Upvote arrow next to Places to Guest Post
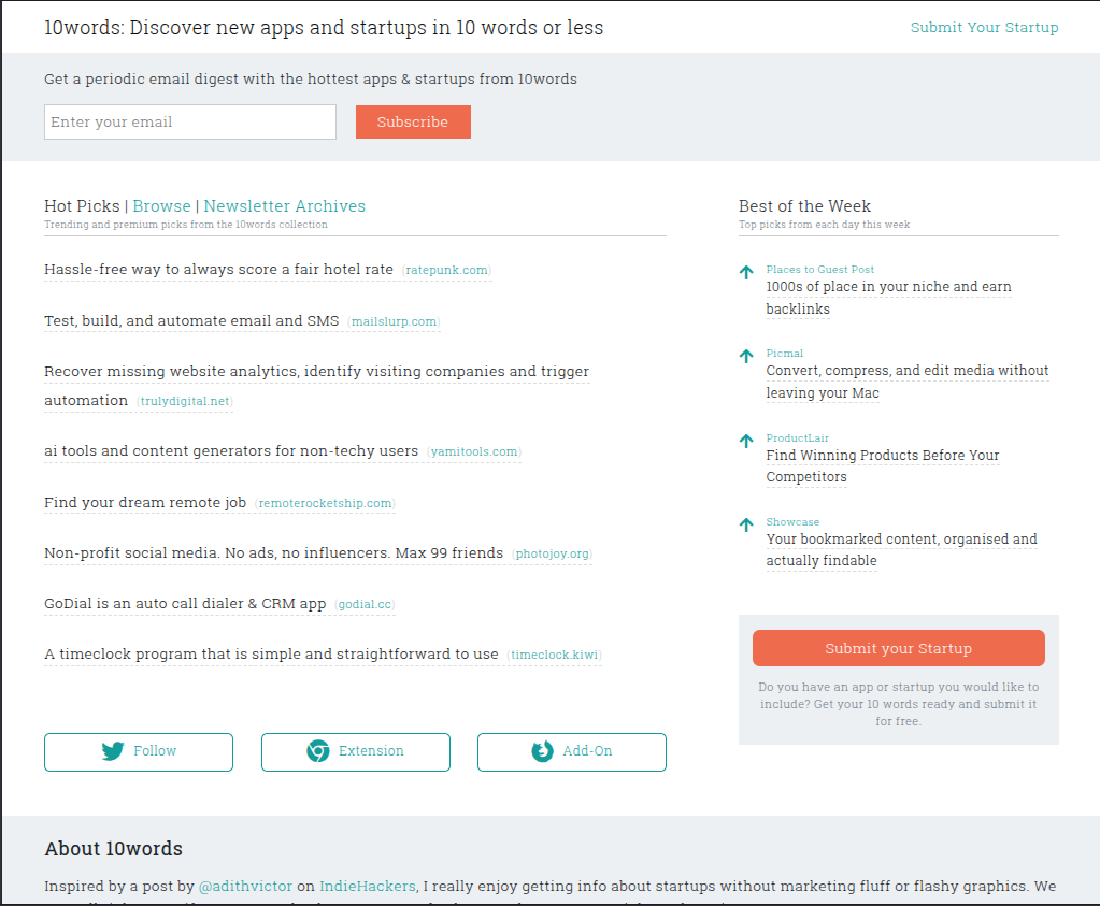Viewport: 1100px width, 906px height. (x=746, y=272)
